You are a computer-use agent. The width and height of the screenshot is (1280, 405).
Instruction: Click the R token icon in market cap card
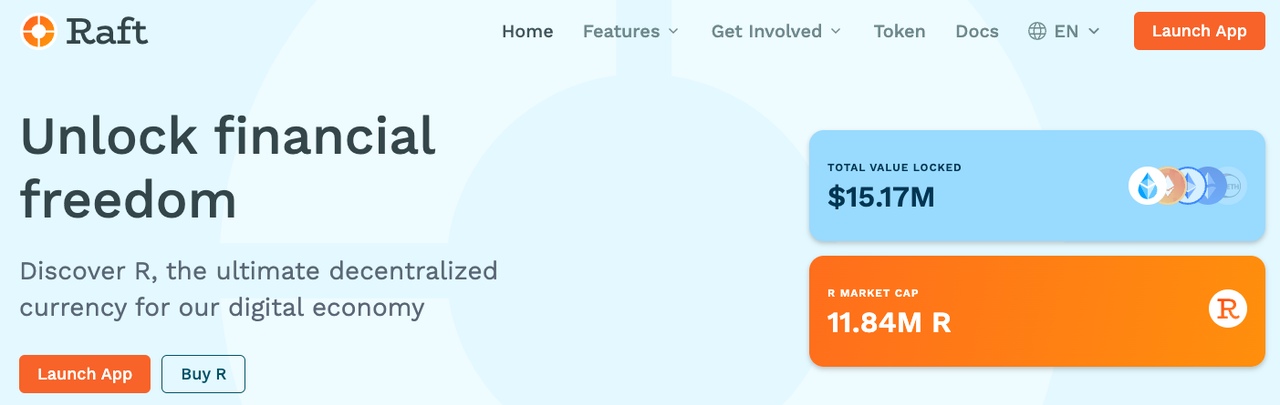(1228, 308)
